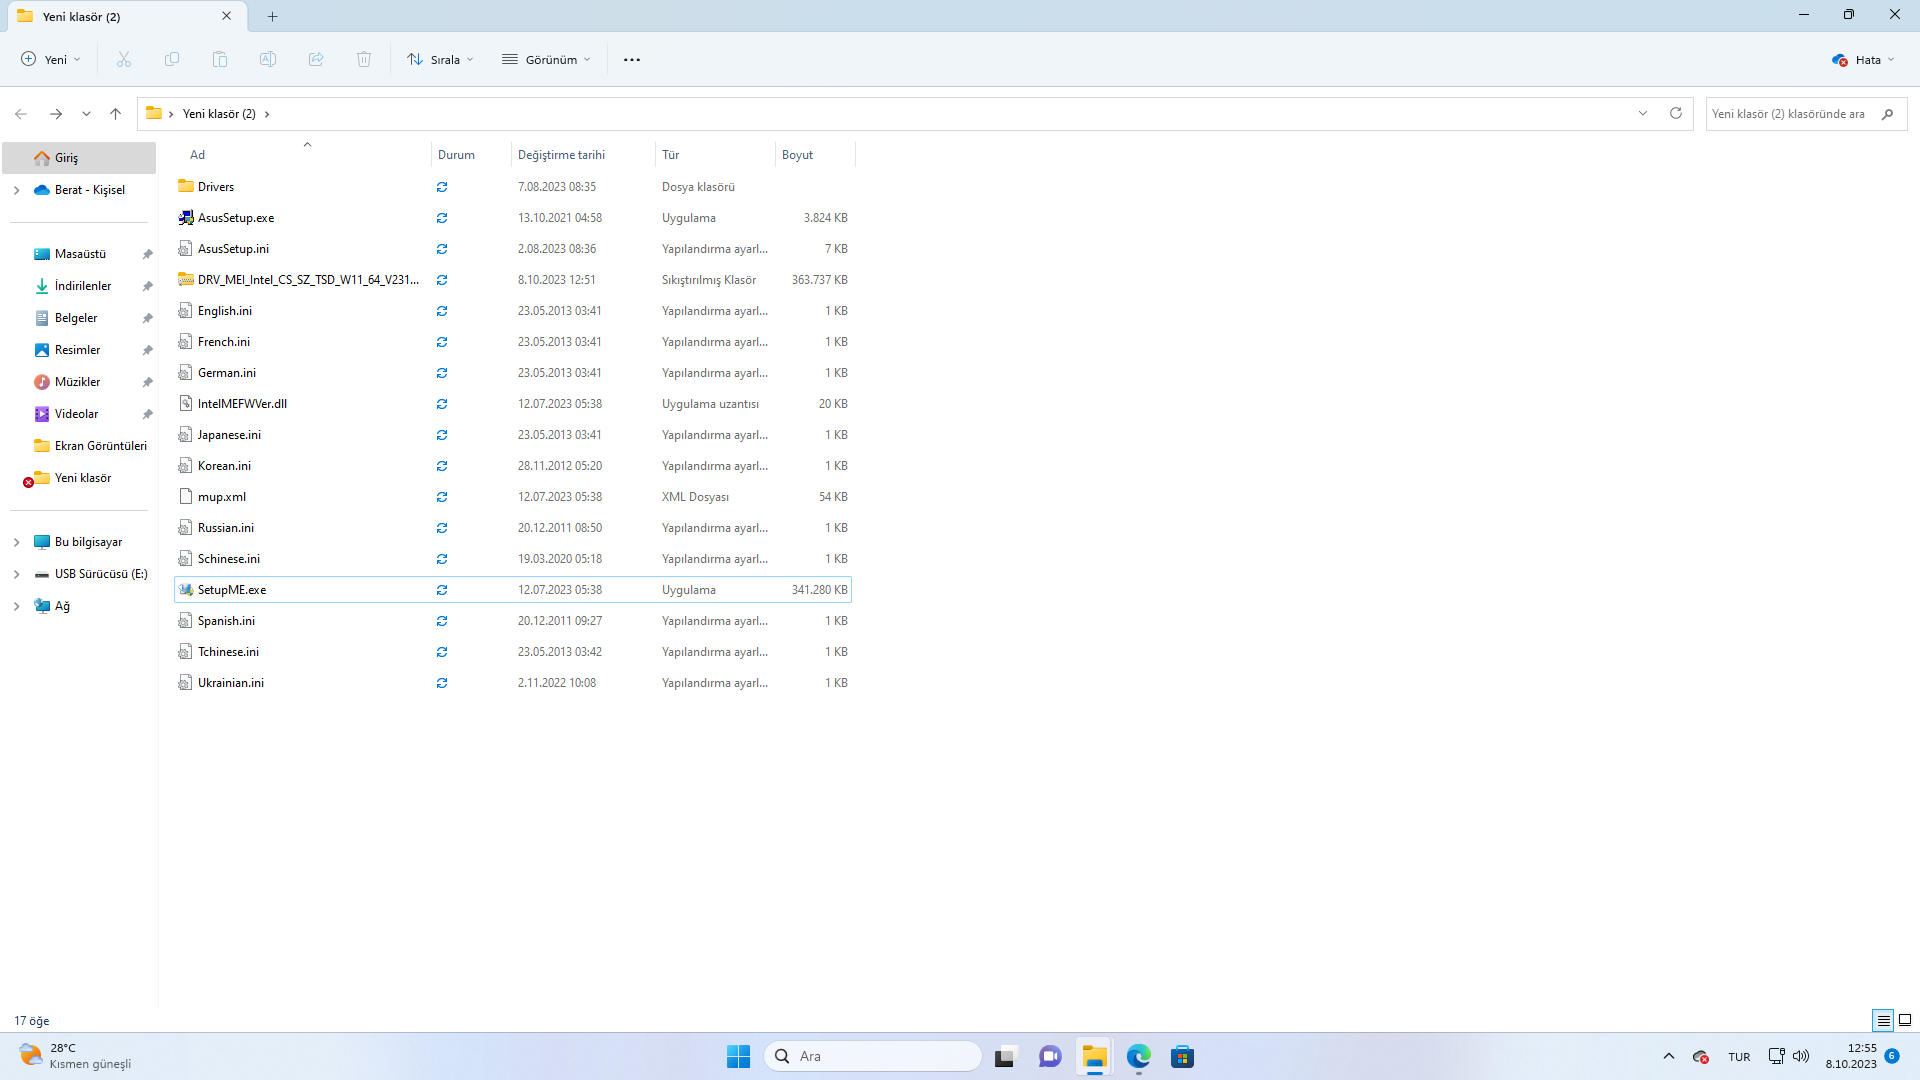Toggle sync status icon on SetupME.exe
This screenshot has width=1920, height=1080.
tap(442, 589)
